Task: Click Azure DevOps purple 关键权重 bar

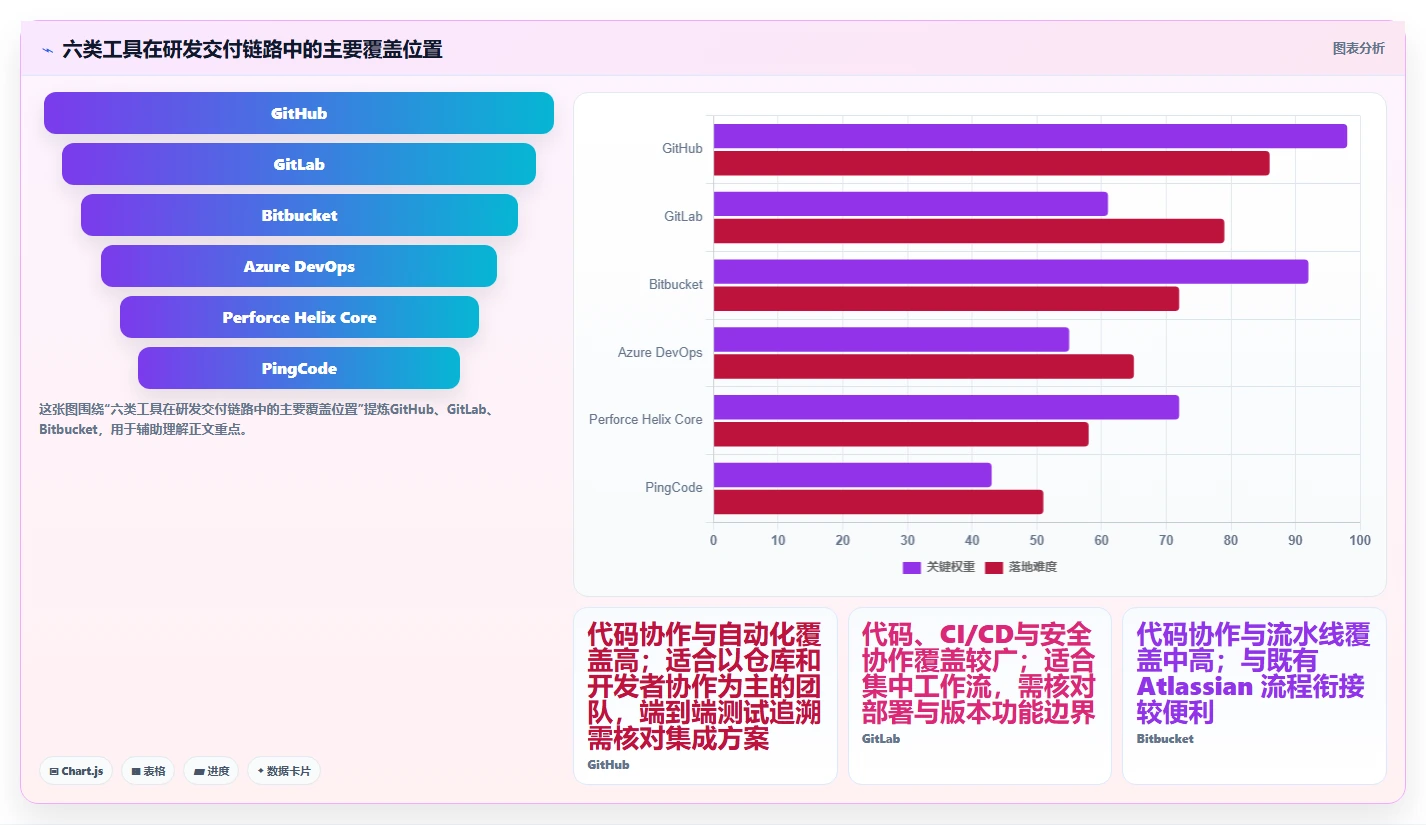Action: coord(891,339)
